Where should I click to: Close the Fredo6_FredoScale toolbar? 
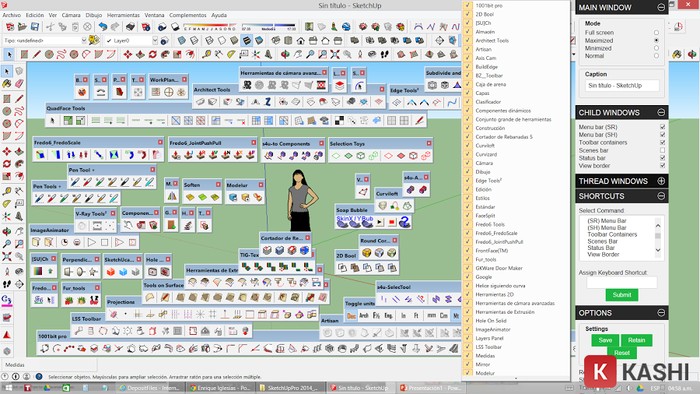[160, 142]
